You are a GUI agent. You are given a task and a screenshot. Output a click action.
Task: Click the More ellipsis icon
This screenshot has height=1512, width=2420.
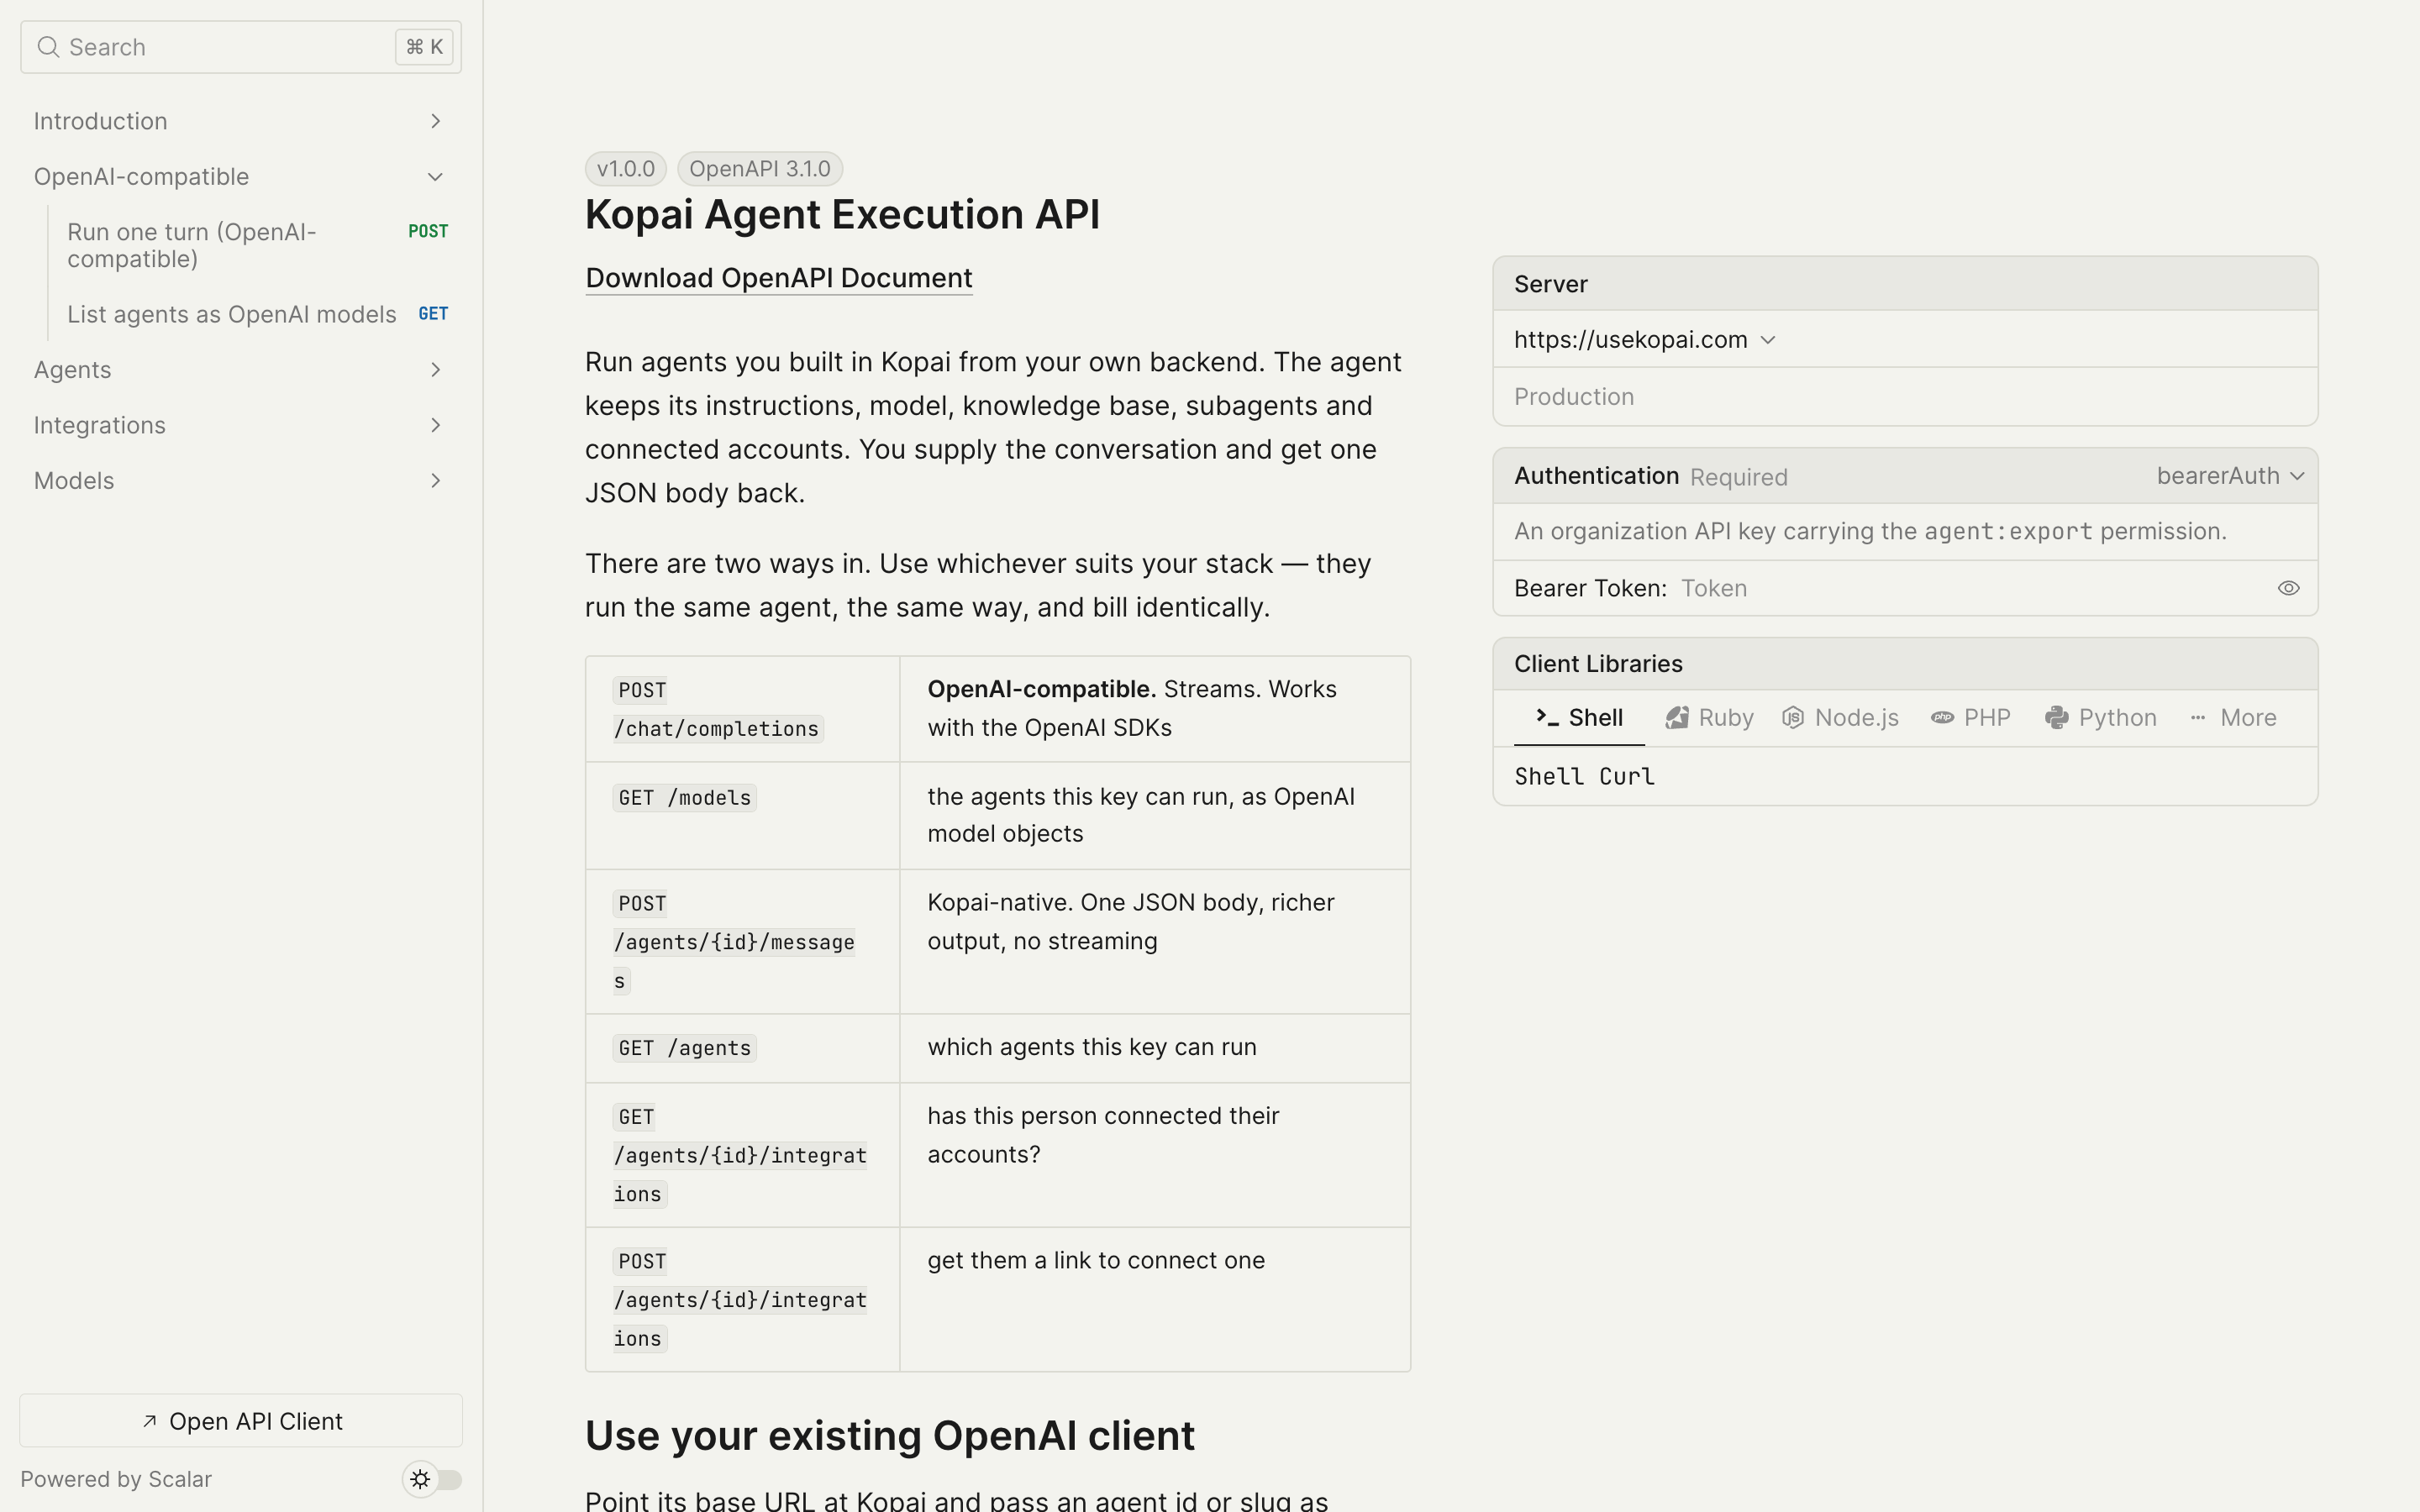(2198, 717)
